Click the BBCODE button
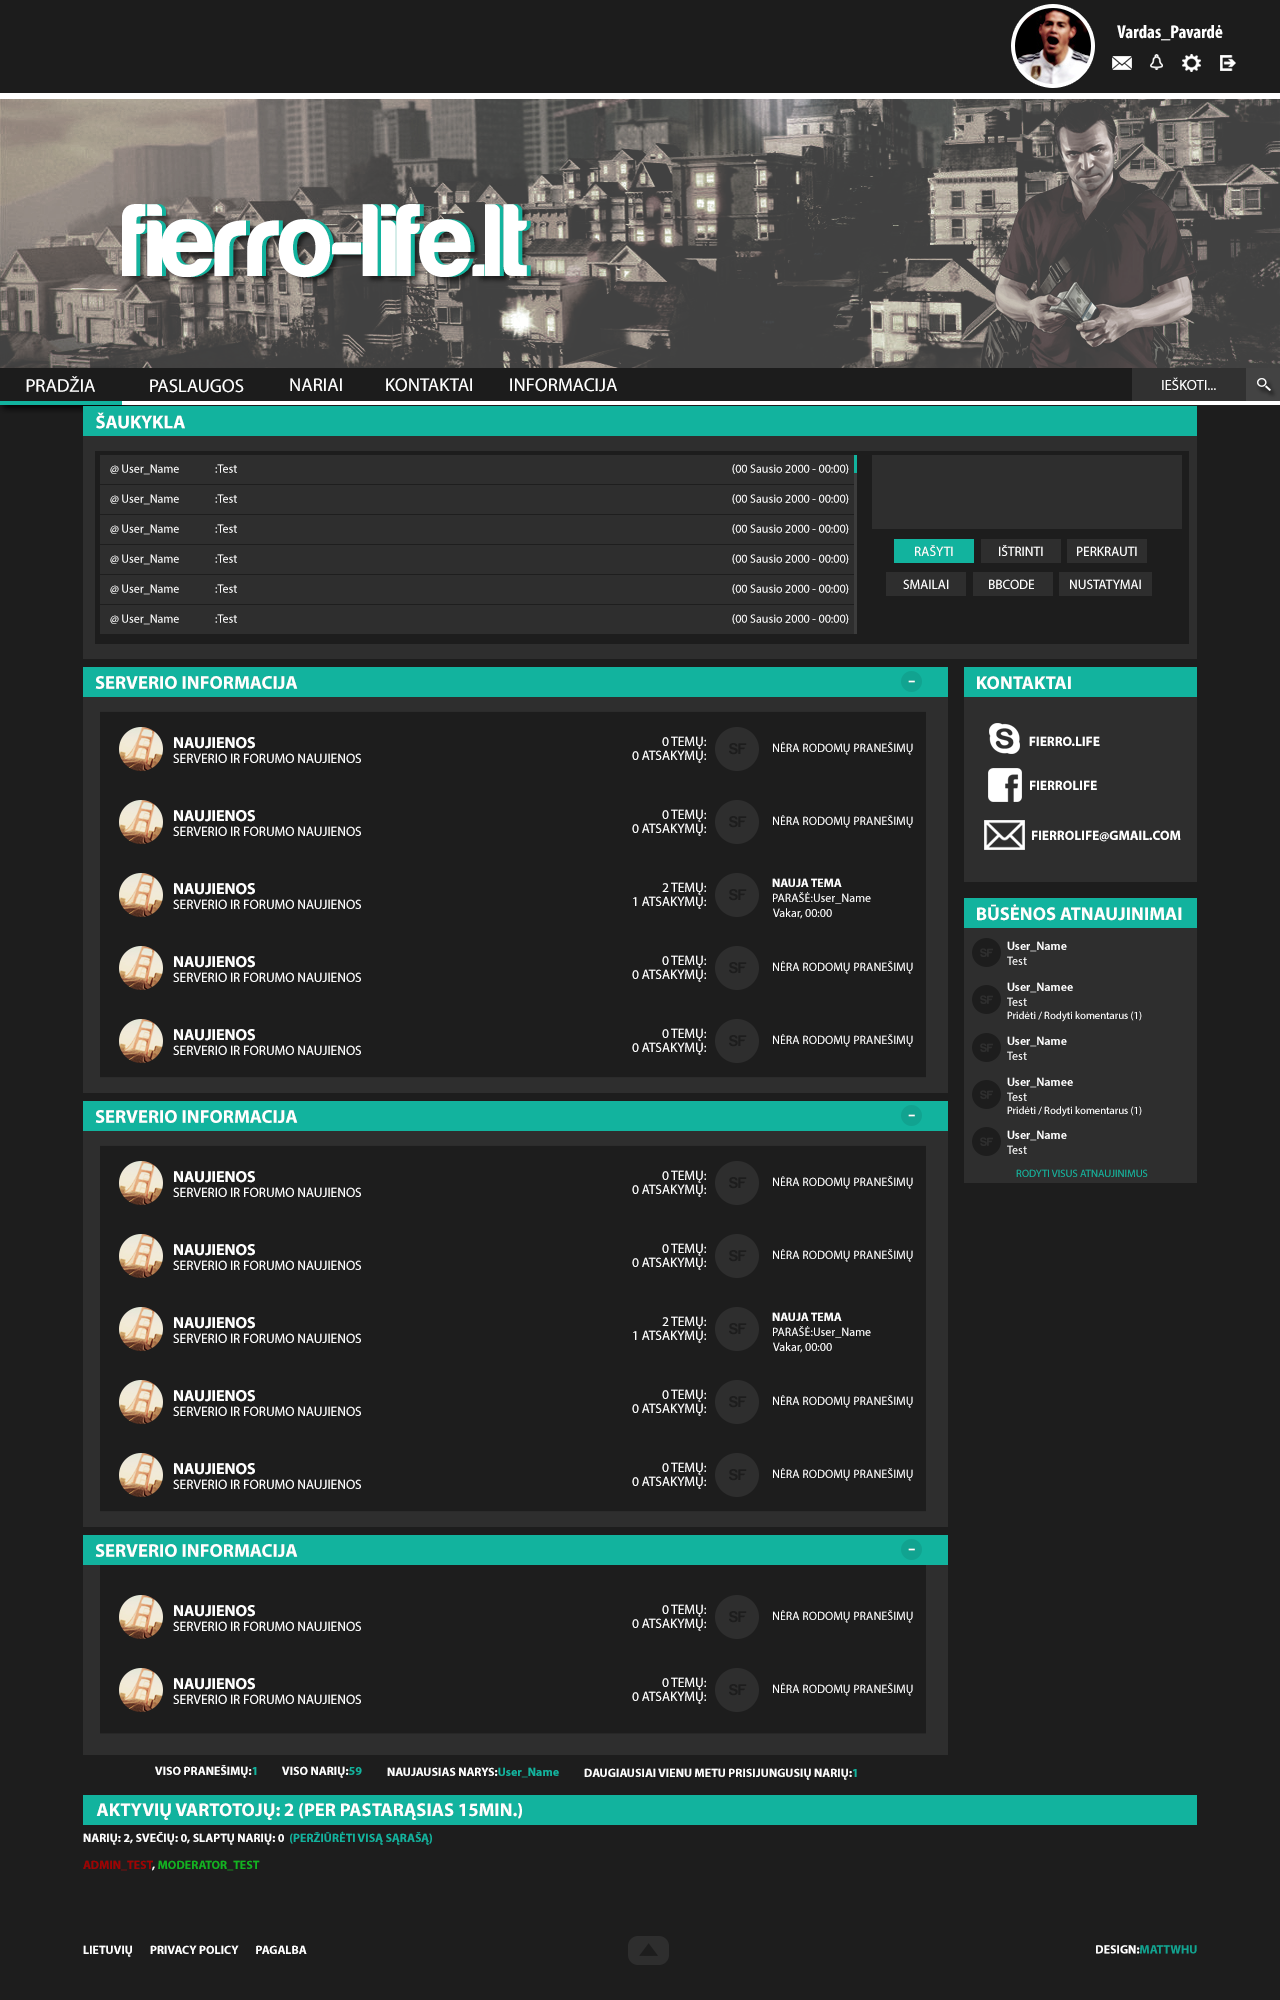Viewport: 1280px width, 2000px height. point(1011,584)
